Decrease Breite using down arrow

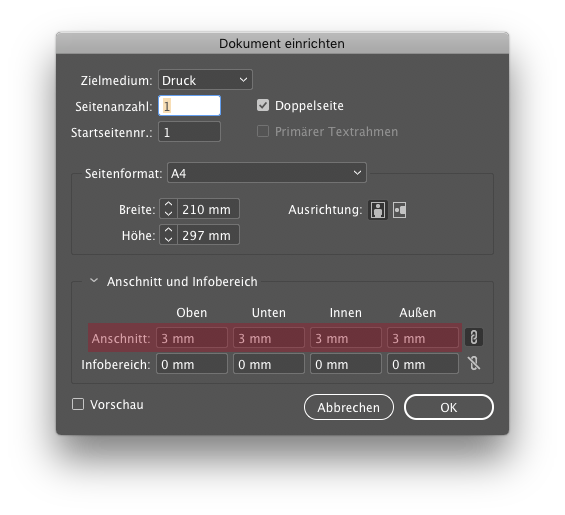point(168,214)
